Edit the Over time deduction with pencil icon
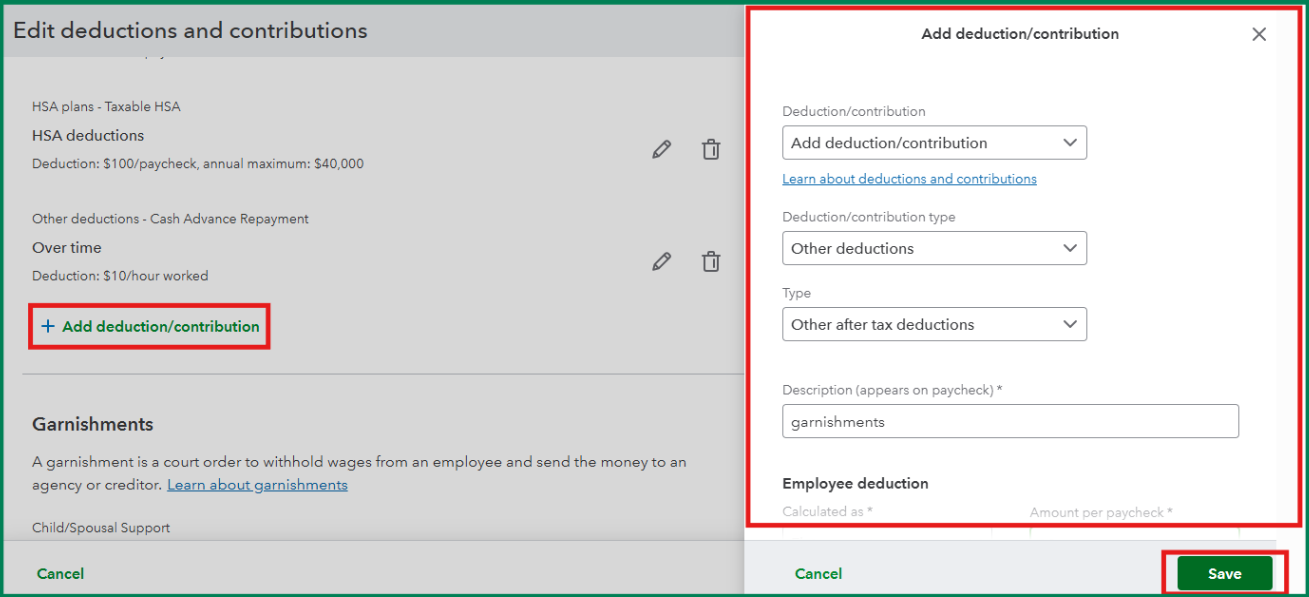This screenshot has height=597, width=1309. [x=661, y=262]
